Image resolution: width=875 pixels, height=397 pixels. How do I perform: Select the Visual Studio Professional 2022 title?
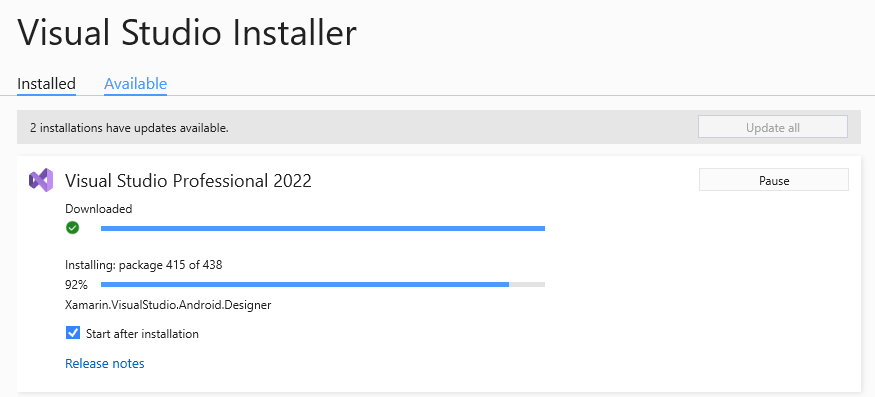[x=188, y=181]
